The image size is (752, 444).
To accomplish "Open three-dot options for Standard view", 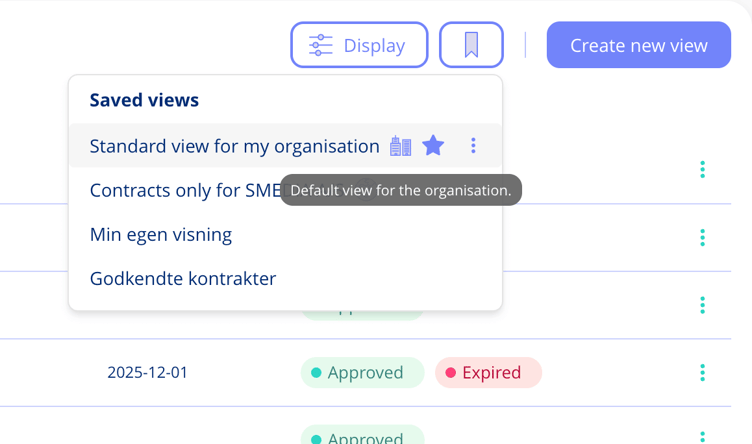I will click(x=473, y=146).
